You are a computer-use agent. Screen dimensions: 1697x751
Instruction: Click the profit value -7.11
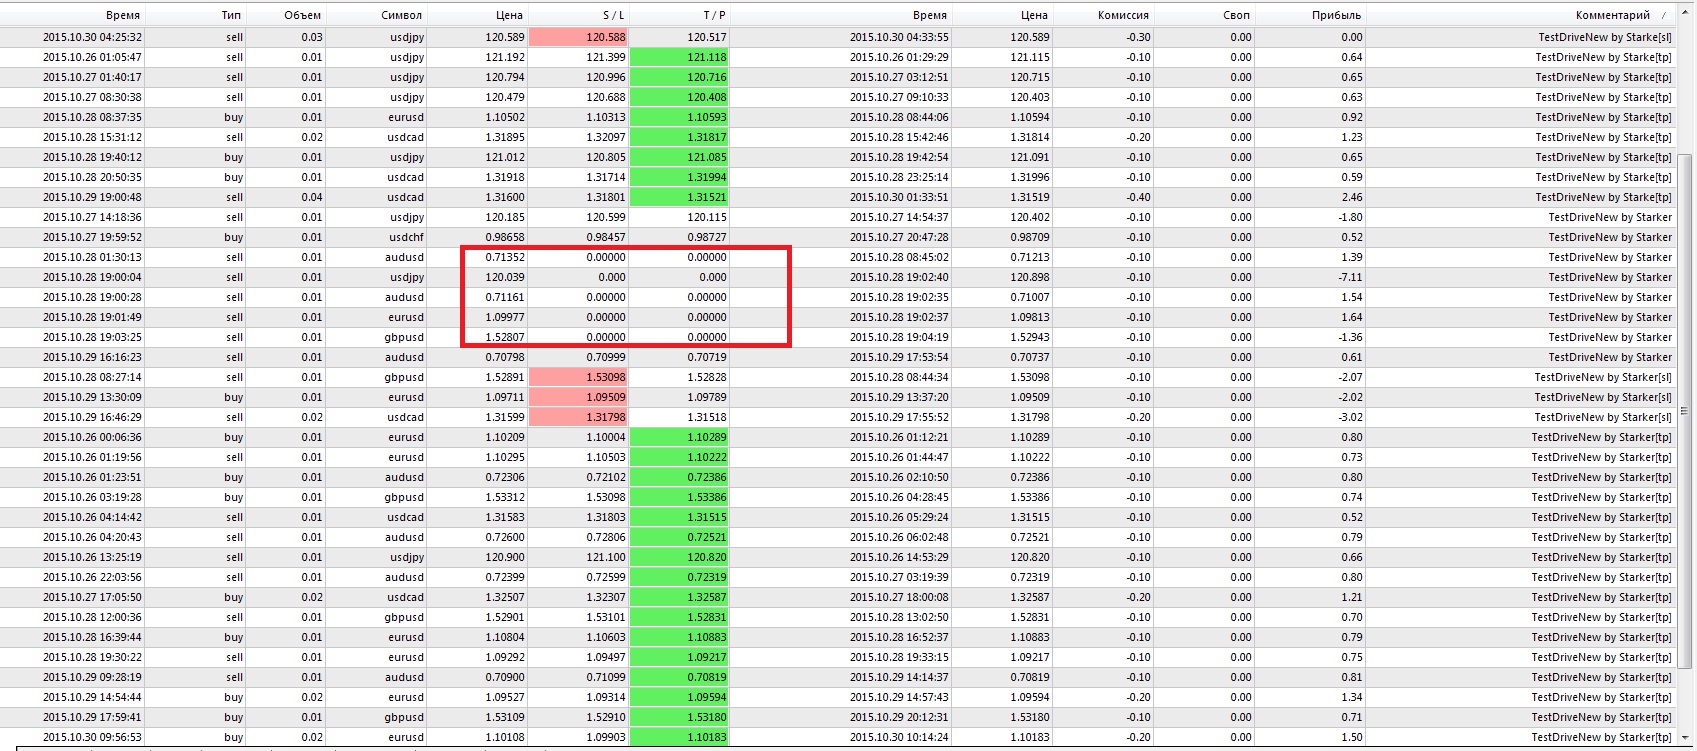click(1350, 277)
